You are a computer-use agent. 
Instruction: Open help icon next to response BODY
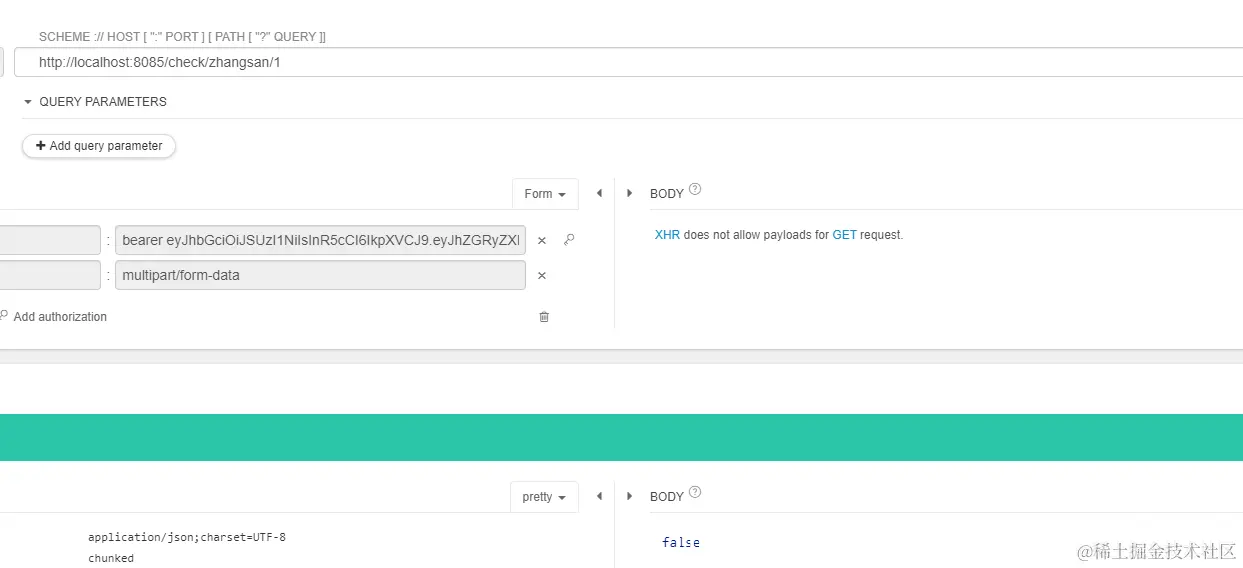click(x=695, y=492)
